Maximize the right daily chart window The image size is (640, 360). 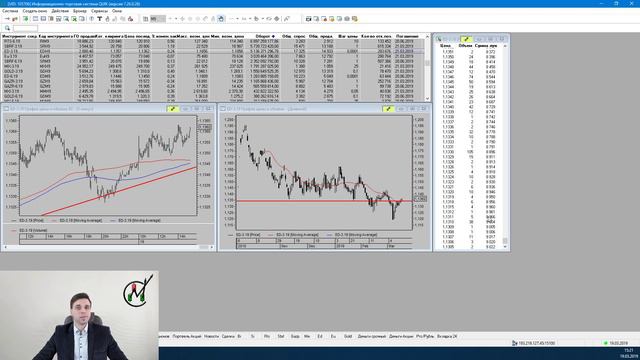pos(413,109)
